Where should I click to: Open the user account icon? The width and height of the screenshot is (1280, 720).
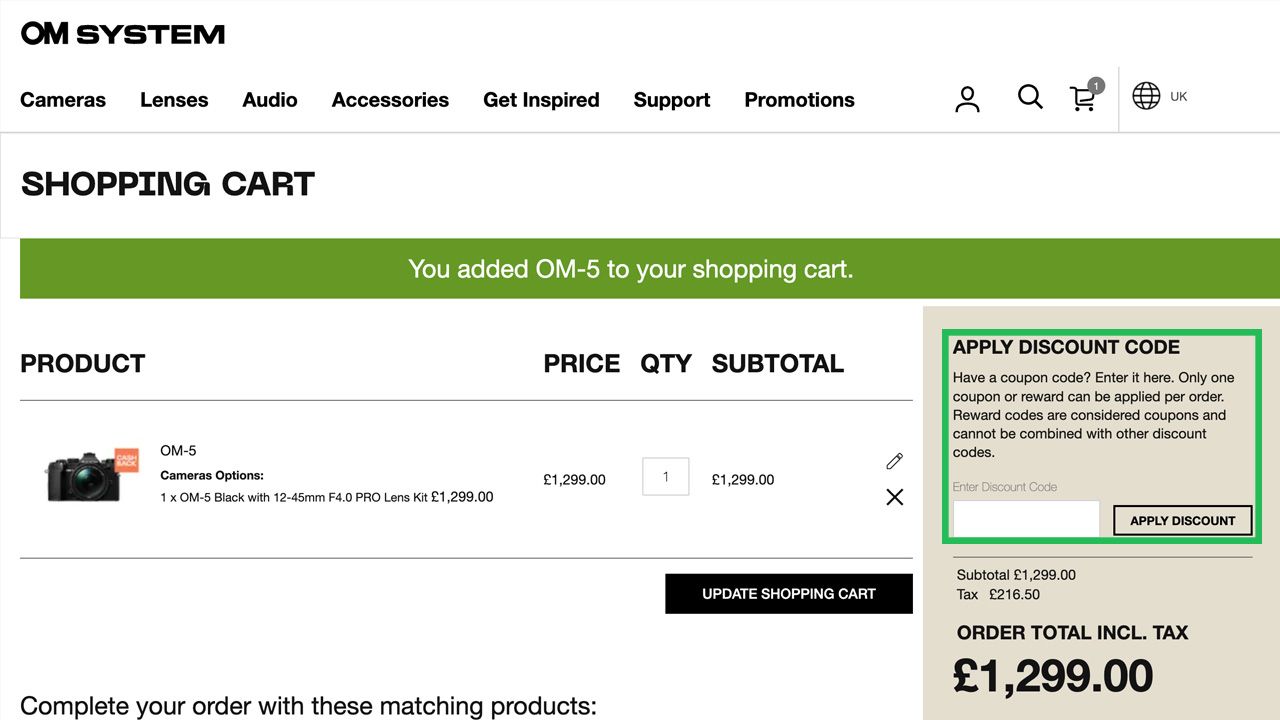pos(967,99)
